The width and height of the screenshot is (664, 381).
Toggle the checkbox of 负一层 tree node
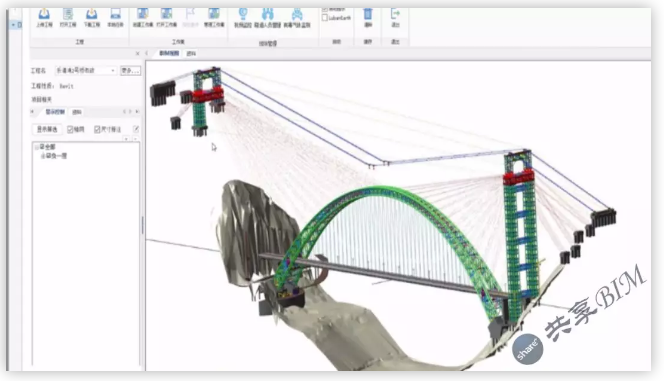point(48,156)
